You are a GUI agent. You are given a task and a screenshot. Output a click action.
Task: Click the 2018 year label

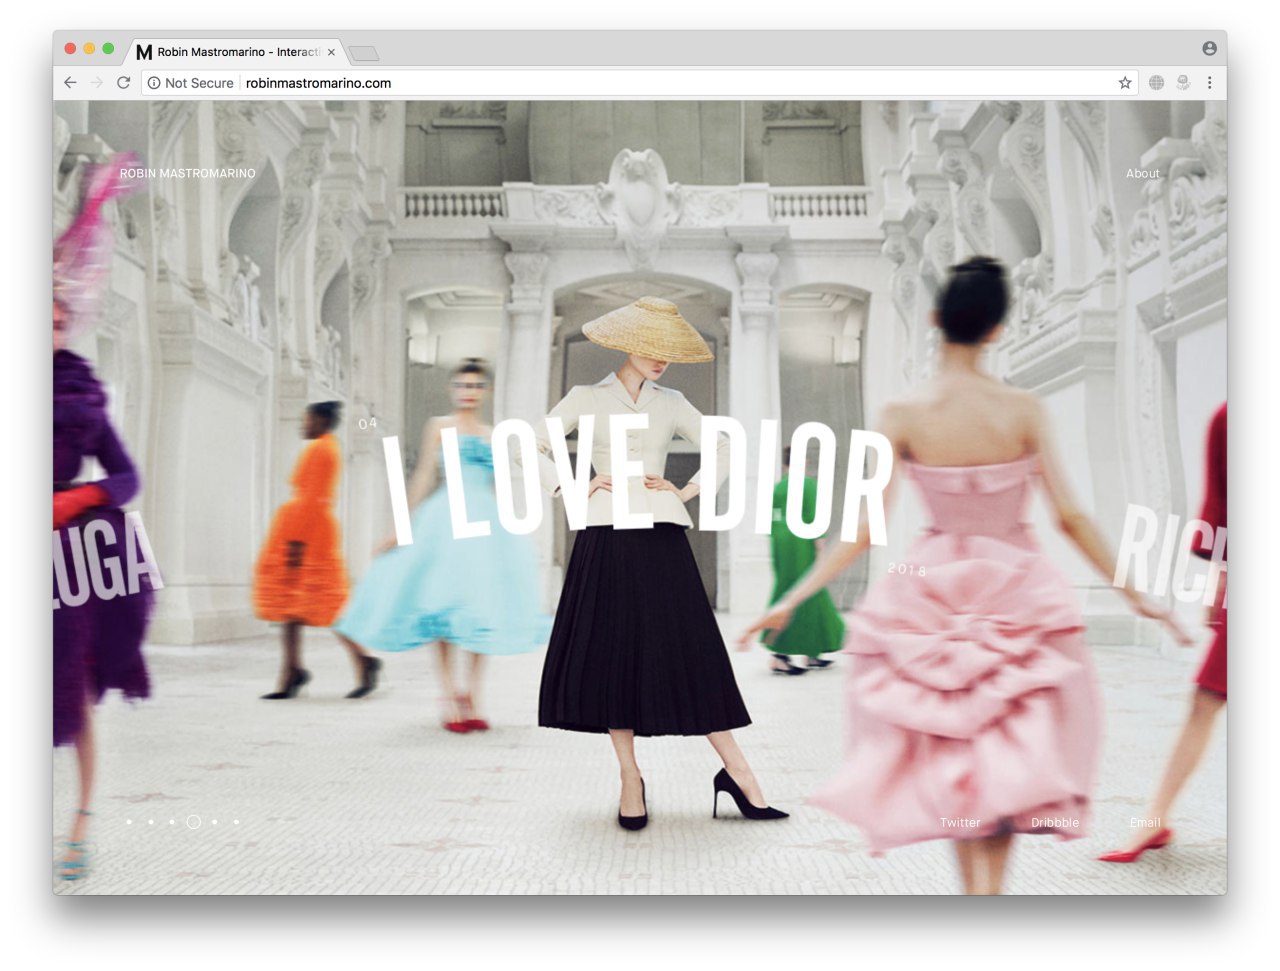tap(907, 569)
